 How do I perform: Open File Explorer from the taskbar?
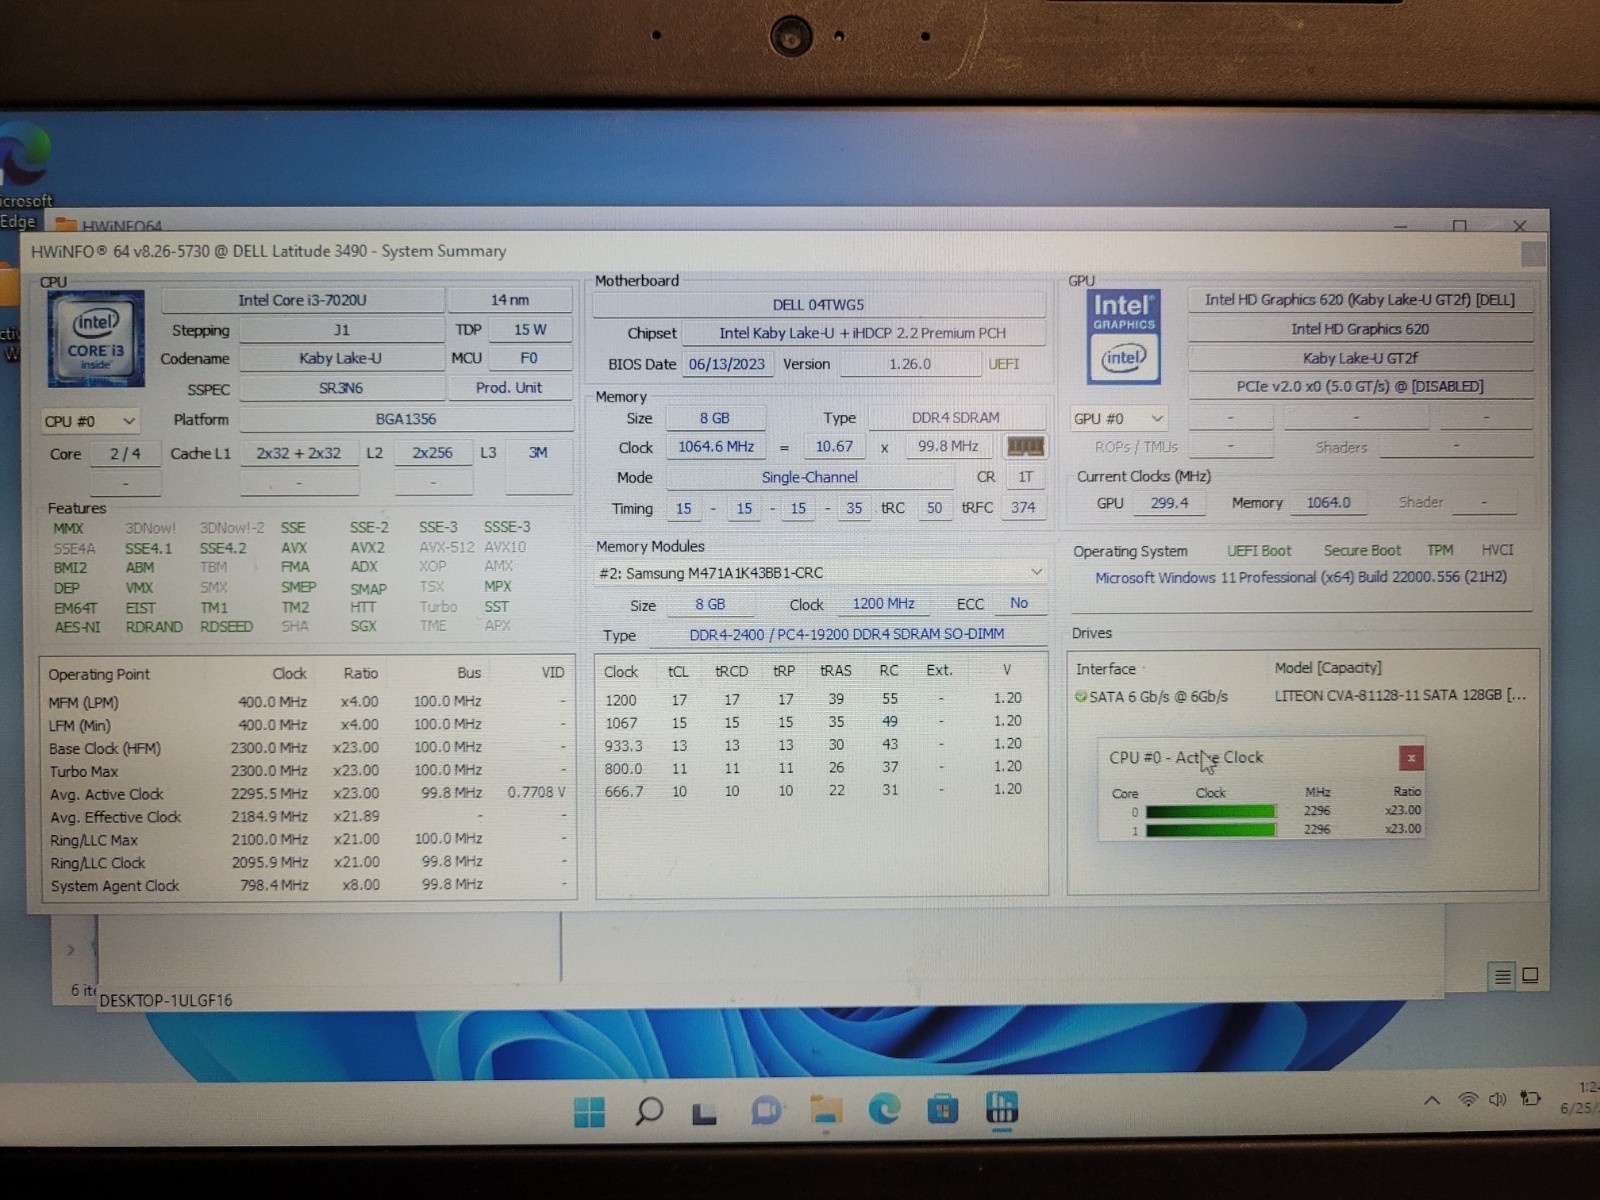click(826, 1110)
